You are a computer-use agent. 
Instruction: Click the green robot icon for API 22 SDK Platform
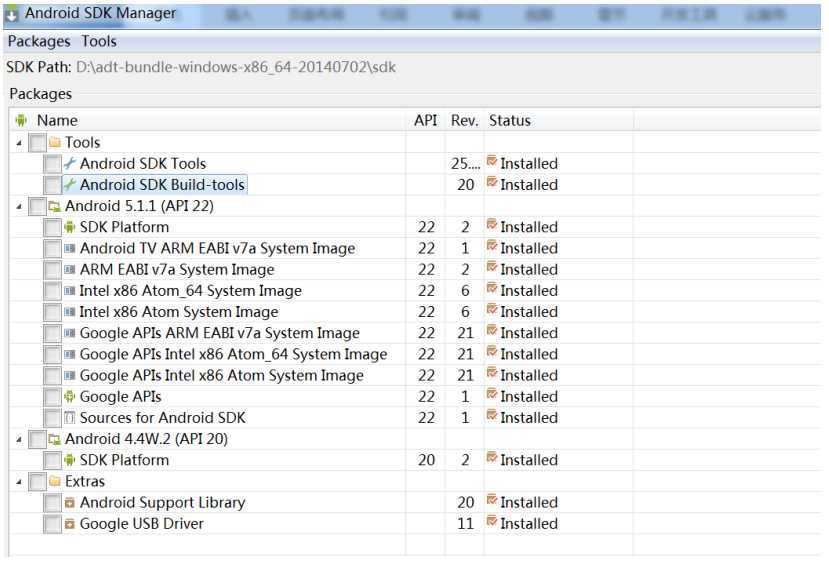coord(70,227)
